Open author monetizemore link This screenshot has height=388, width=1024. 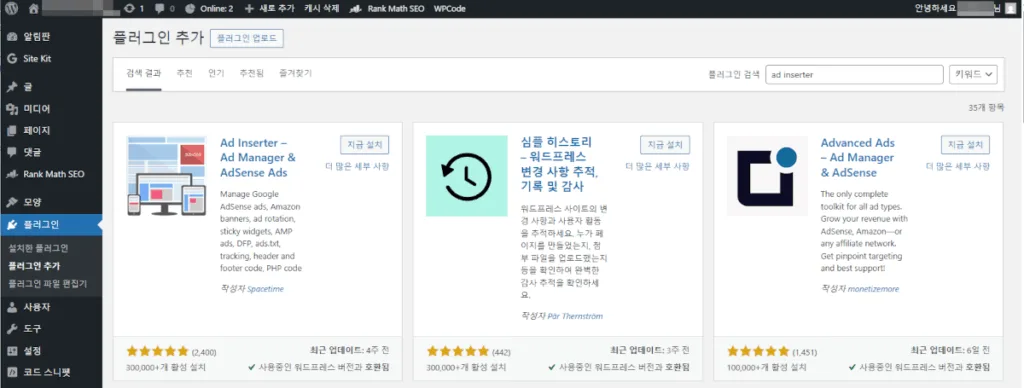(x=873, y=289)
